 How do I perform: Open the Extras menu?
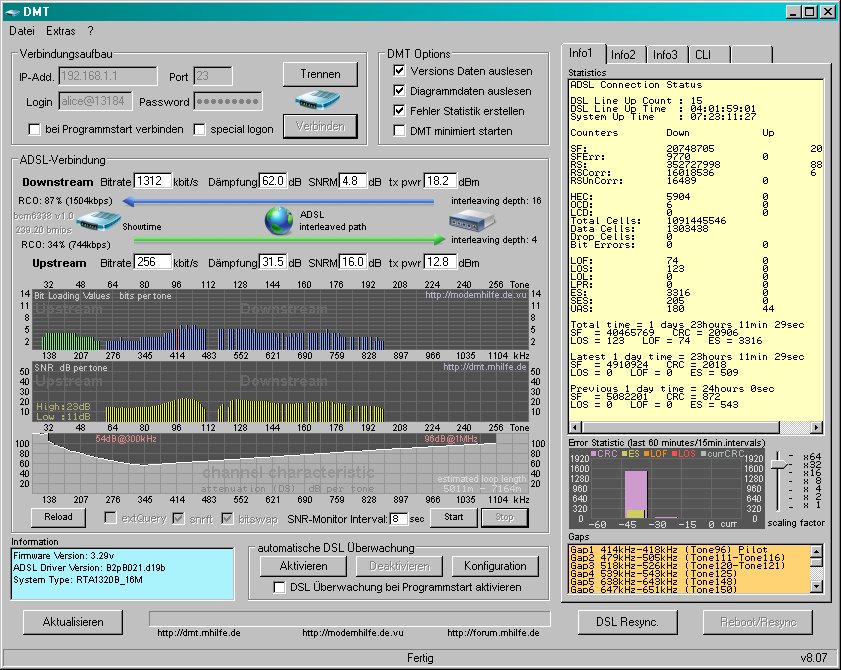60,31
